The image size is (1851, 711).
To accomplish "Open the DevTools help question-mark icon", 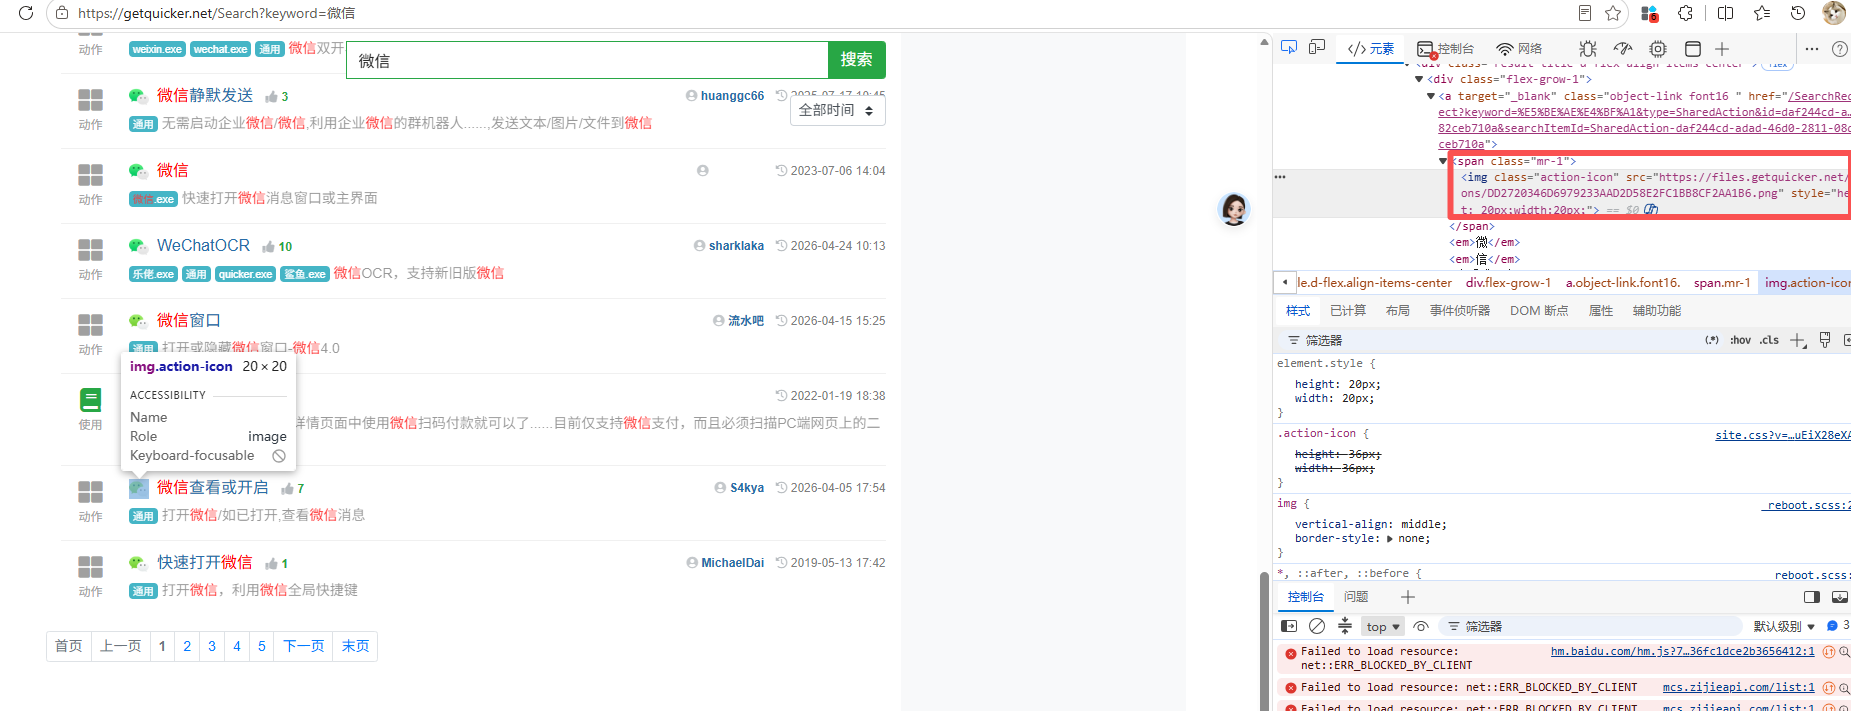I will [x=1839, y=49].
